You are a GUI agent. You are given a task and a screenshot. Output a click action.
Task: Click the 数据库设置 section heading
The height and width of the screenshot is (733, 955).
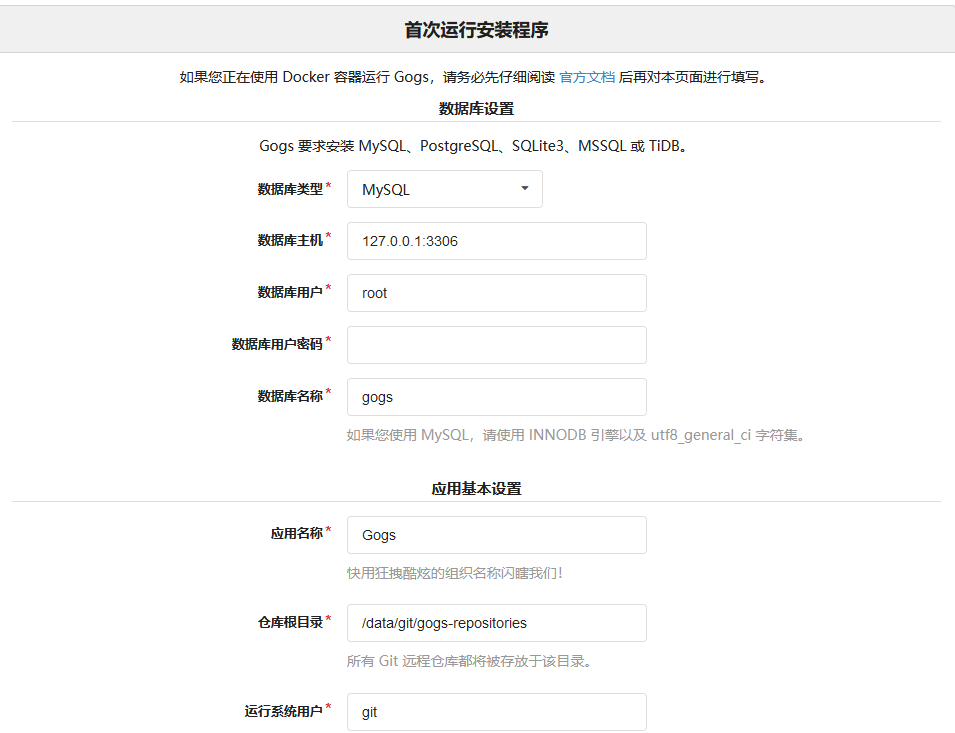(476, 109)
